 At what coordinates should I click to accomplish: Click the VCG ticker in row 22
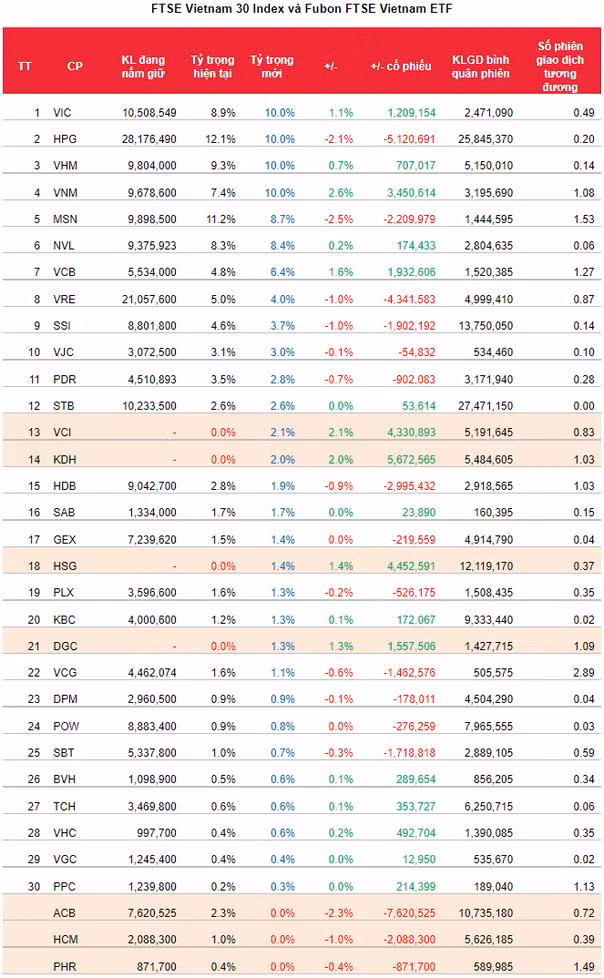click(x=65, y=673)
